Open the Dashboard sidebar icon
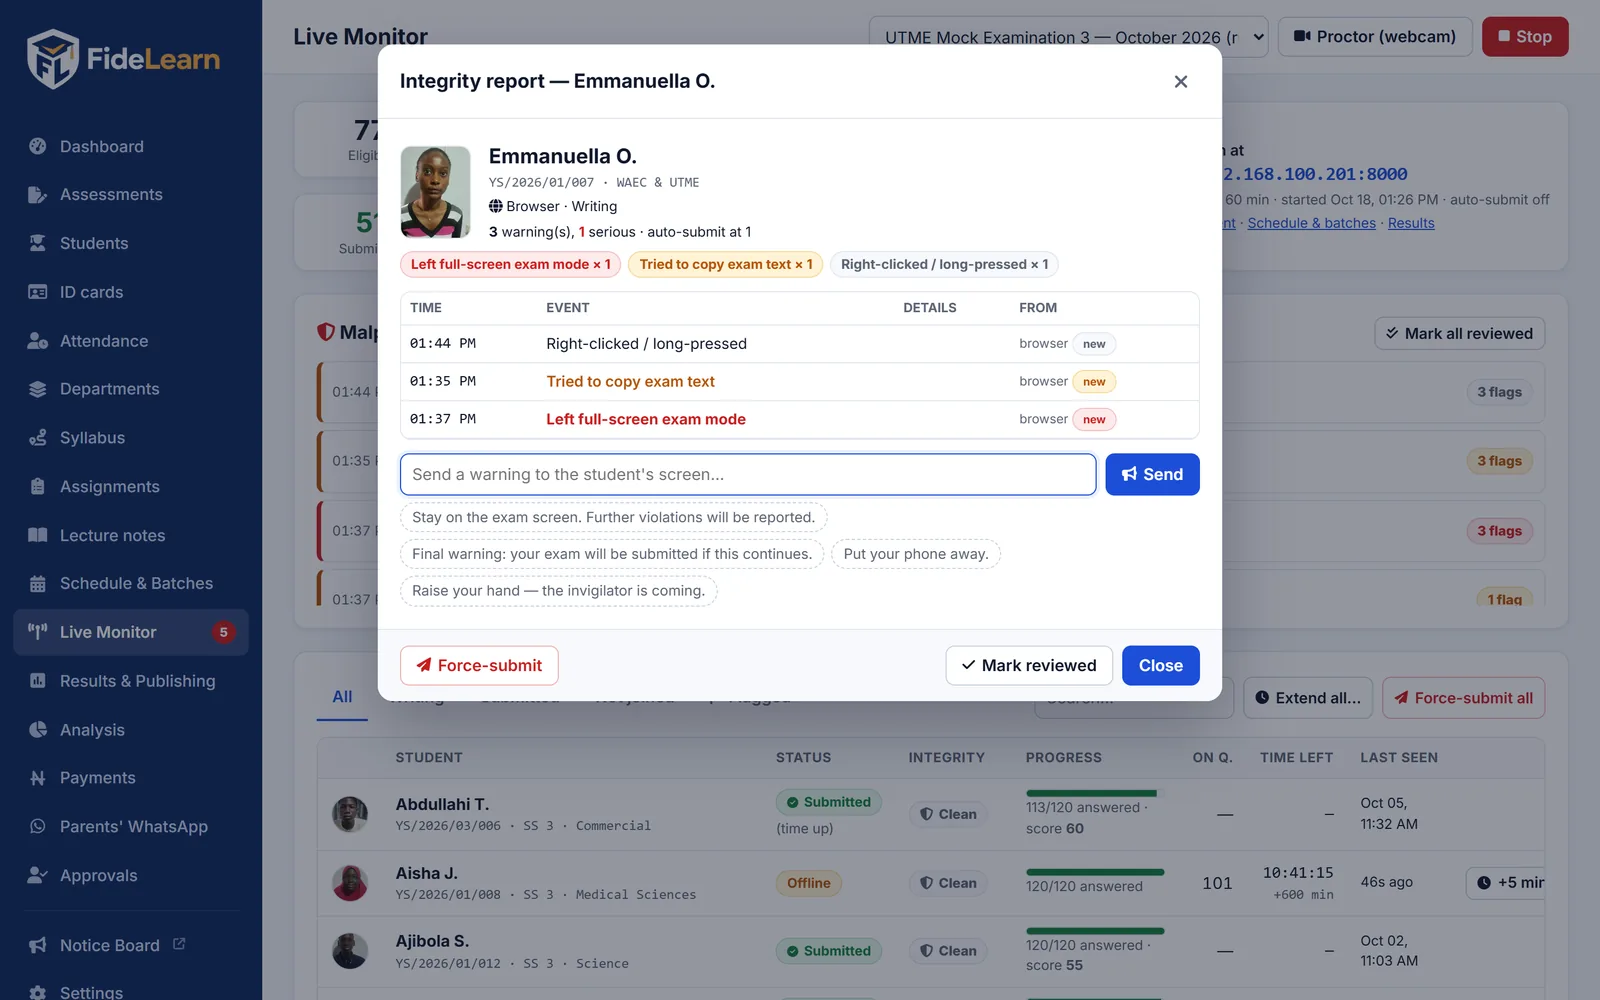 point(38,146)
